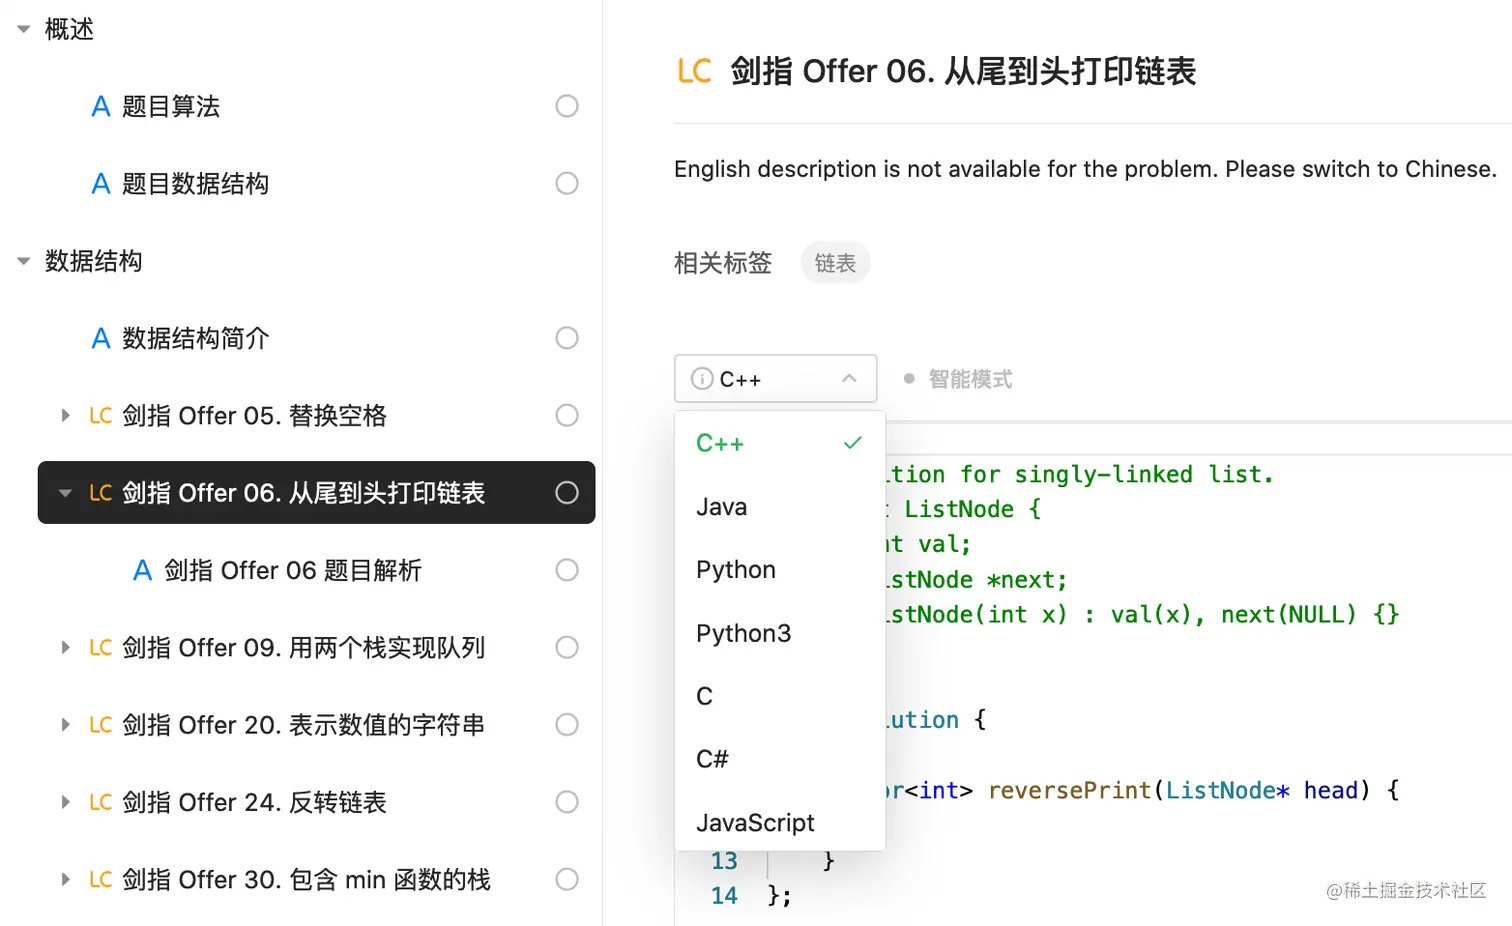Expand 剑指 Offer 20. 表示数值的字符串 item
This screenshot has width=1512, height=926.
coord(65,724)
